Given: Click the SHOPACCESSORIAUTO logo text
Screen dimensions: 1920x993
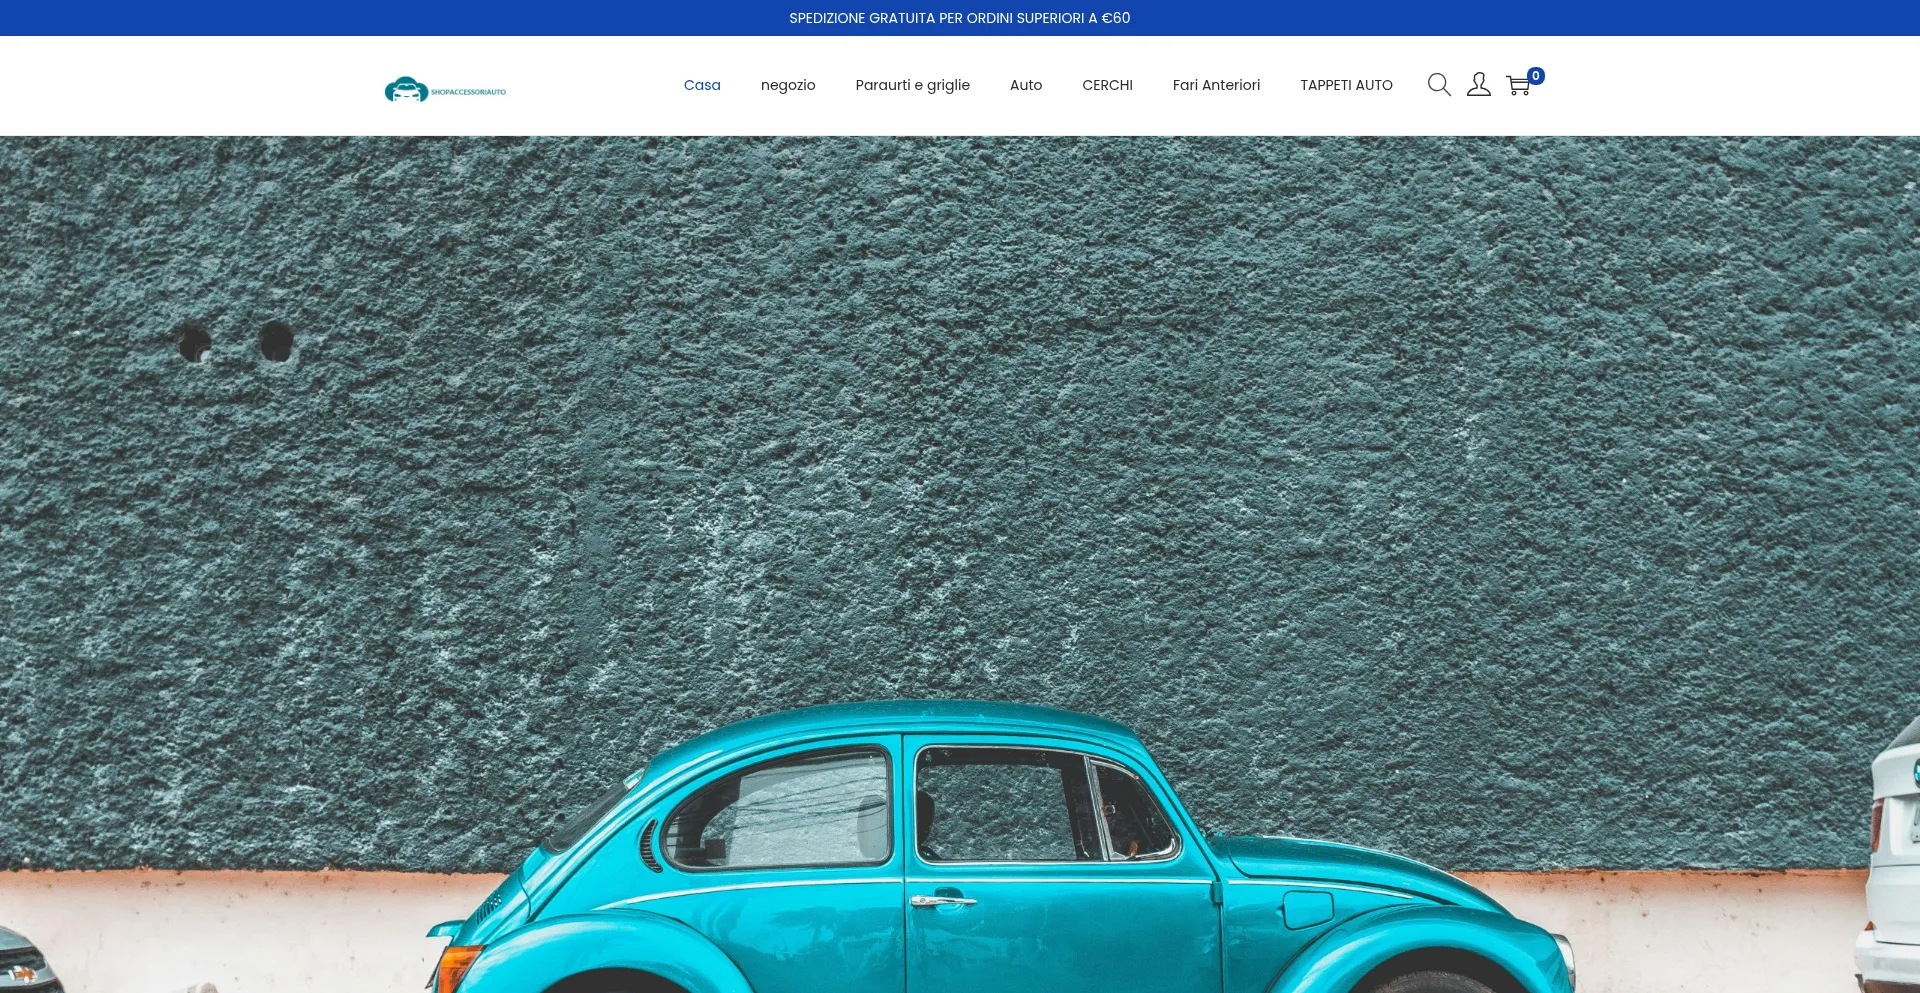Looking at the screenshot, I should coord(468,92).
